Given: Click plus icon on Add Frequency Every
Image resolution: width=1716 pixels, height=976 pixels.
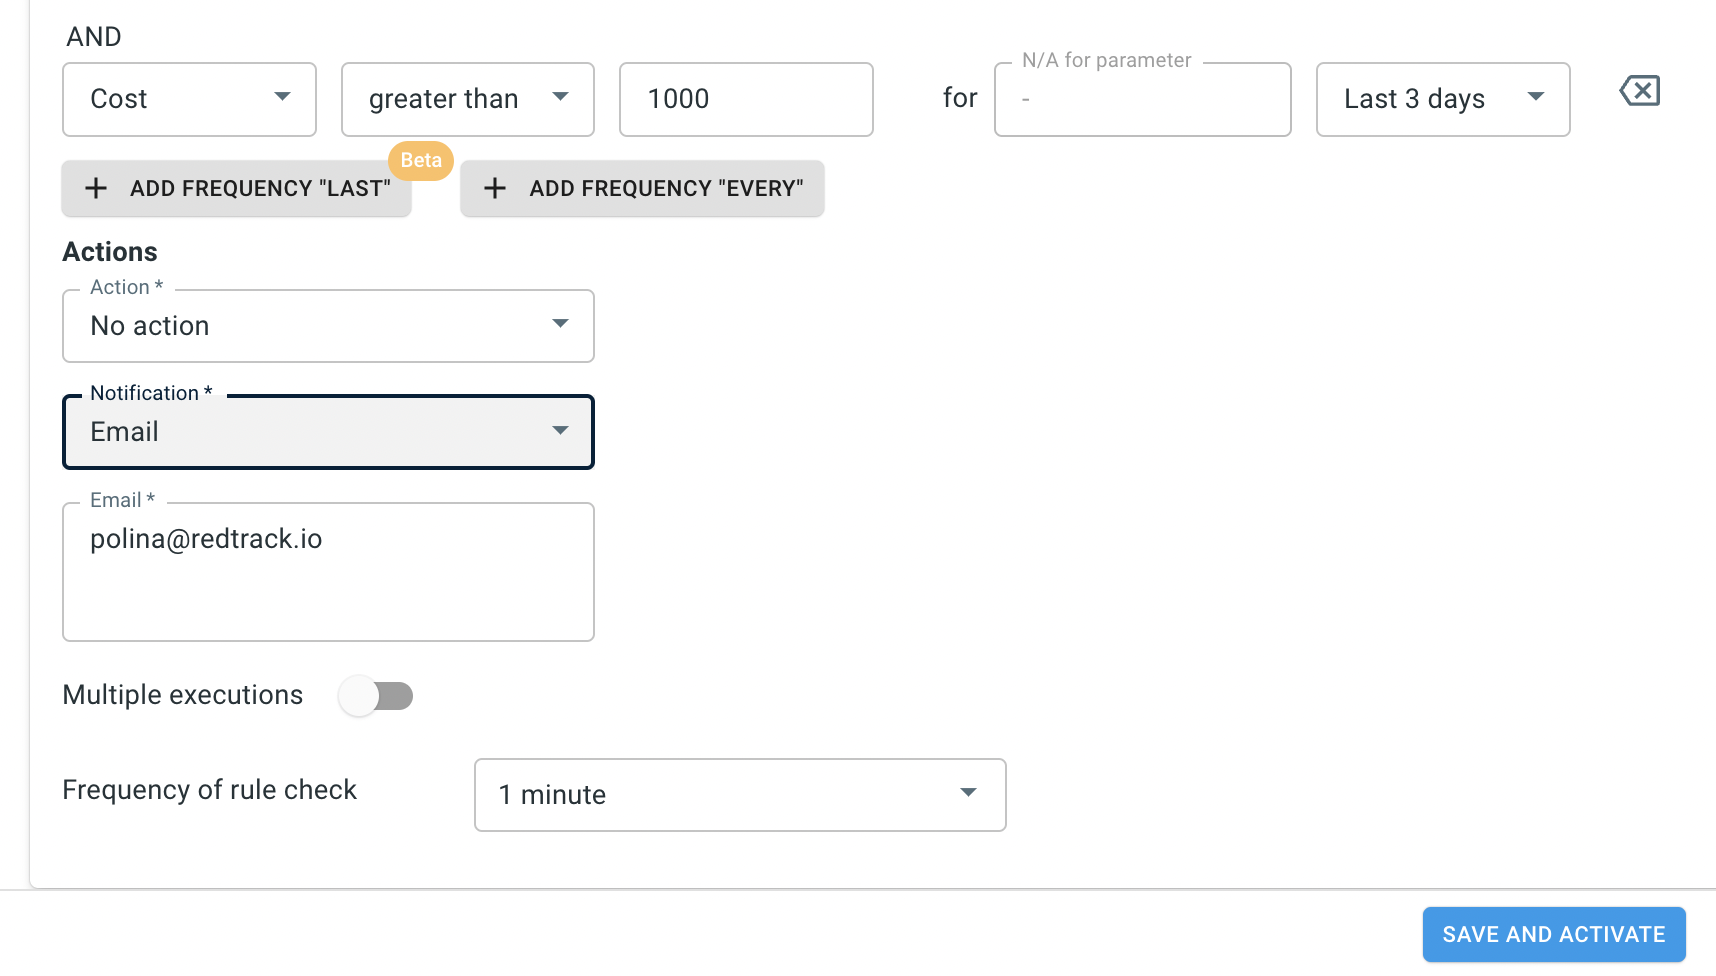Looking at the screenshot, I should click(495, 188).
